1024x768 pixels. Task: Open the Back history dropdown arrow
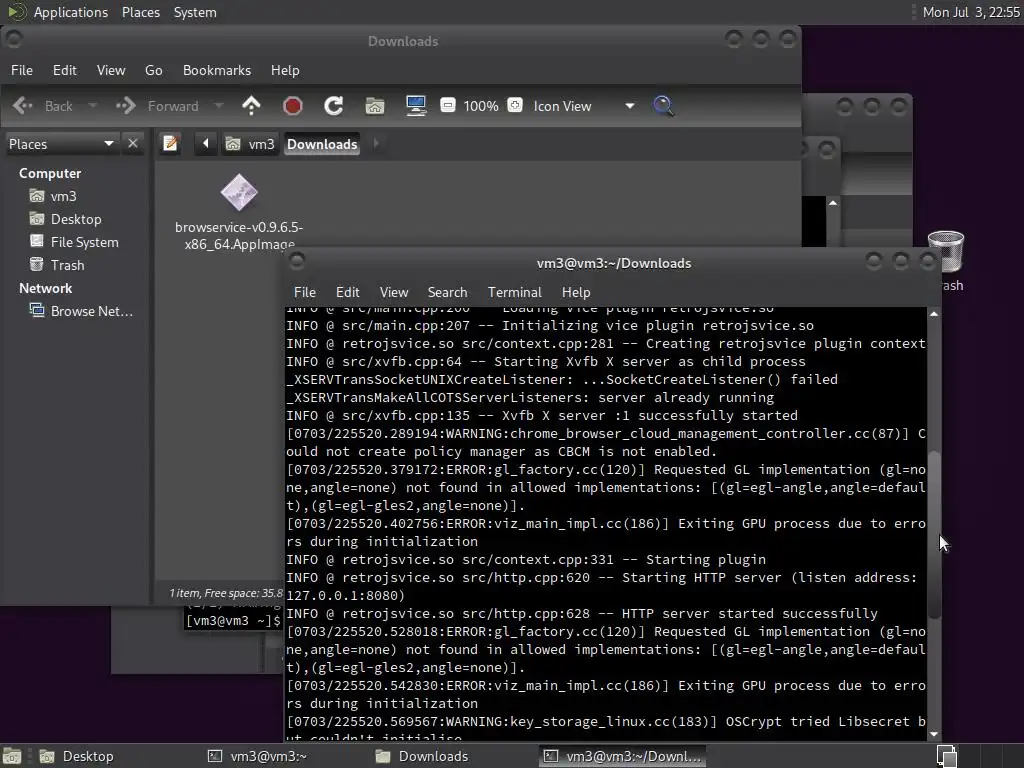click(93, 106)
